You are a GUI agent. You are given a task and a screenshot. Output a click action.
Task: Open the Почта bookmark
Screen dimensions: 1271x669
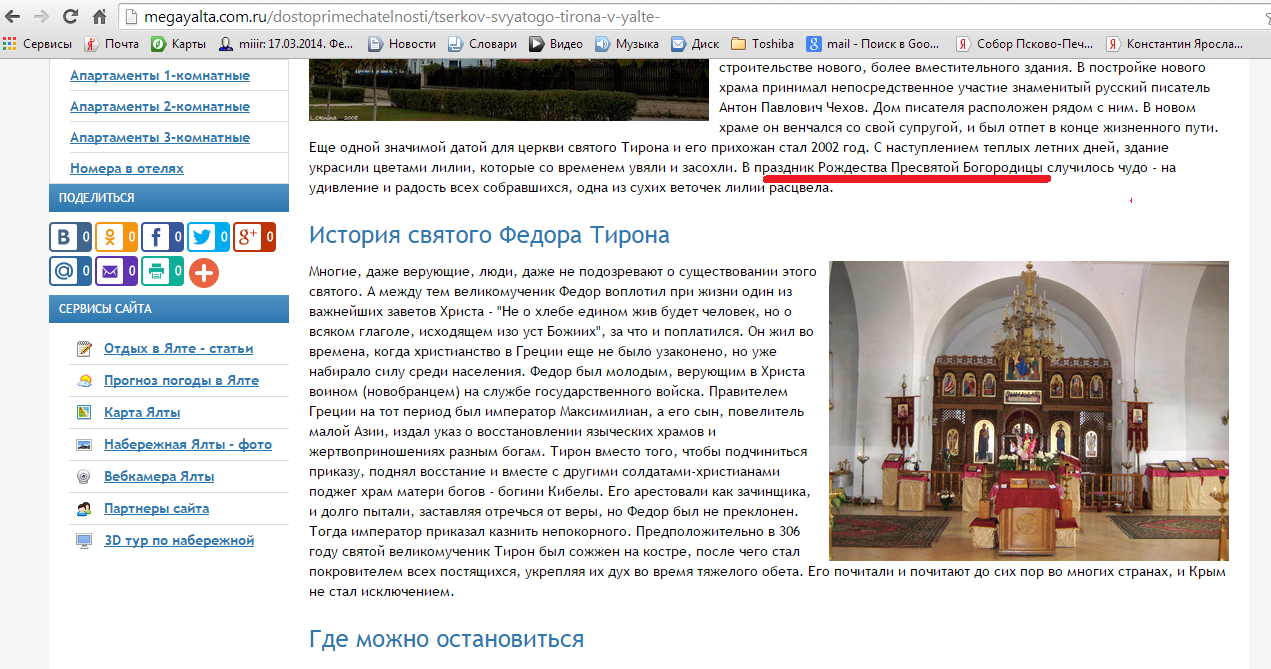pyautogui.click(x=112, y=44)
